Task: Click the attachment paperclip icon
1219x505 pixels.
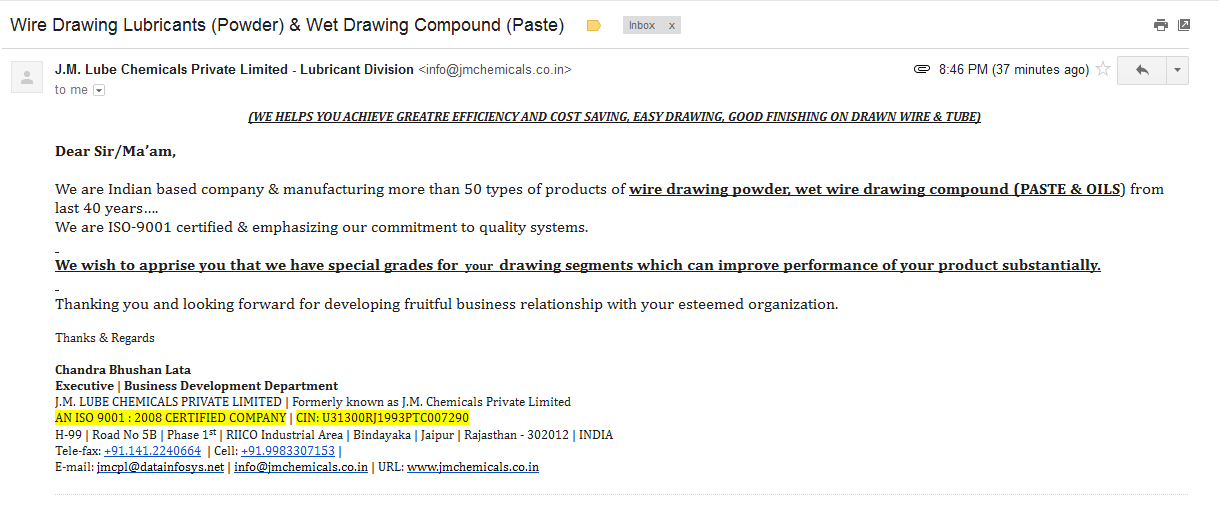Action: pos(922,69)
